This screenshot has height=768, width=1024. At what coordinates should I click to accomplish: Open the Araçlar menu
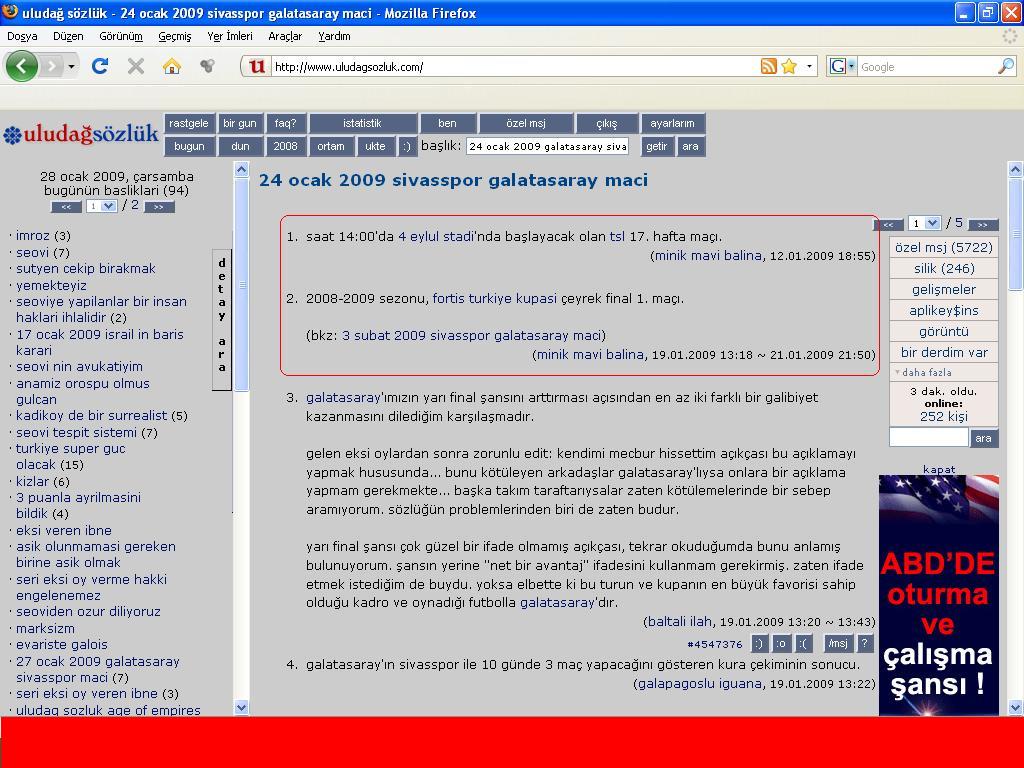(285, 37)
